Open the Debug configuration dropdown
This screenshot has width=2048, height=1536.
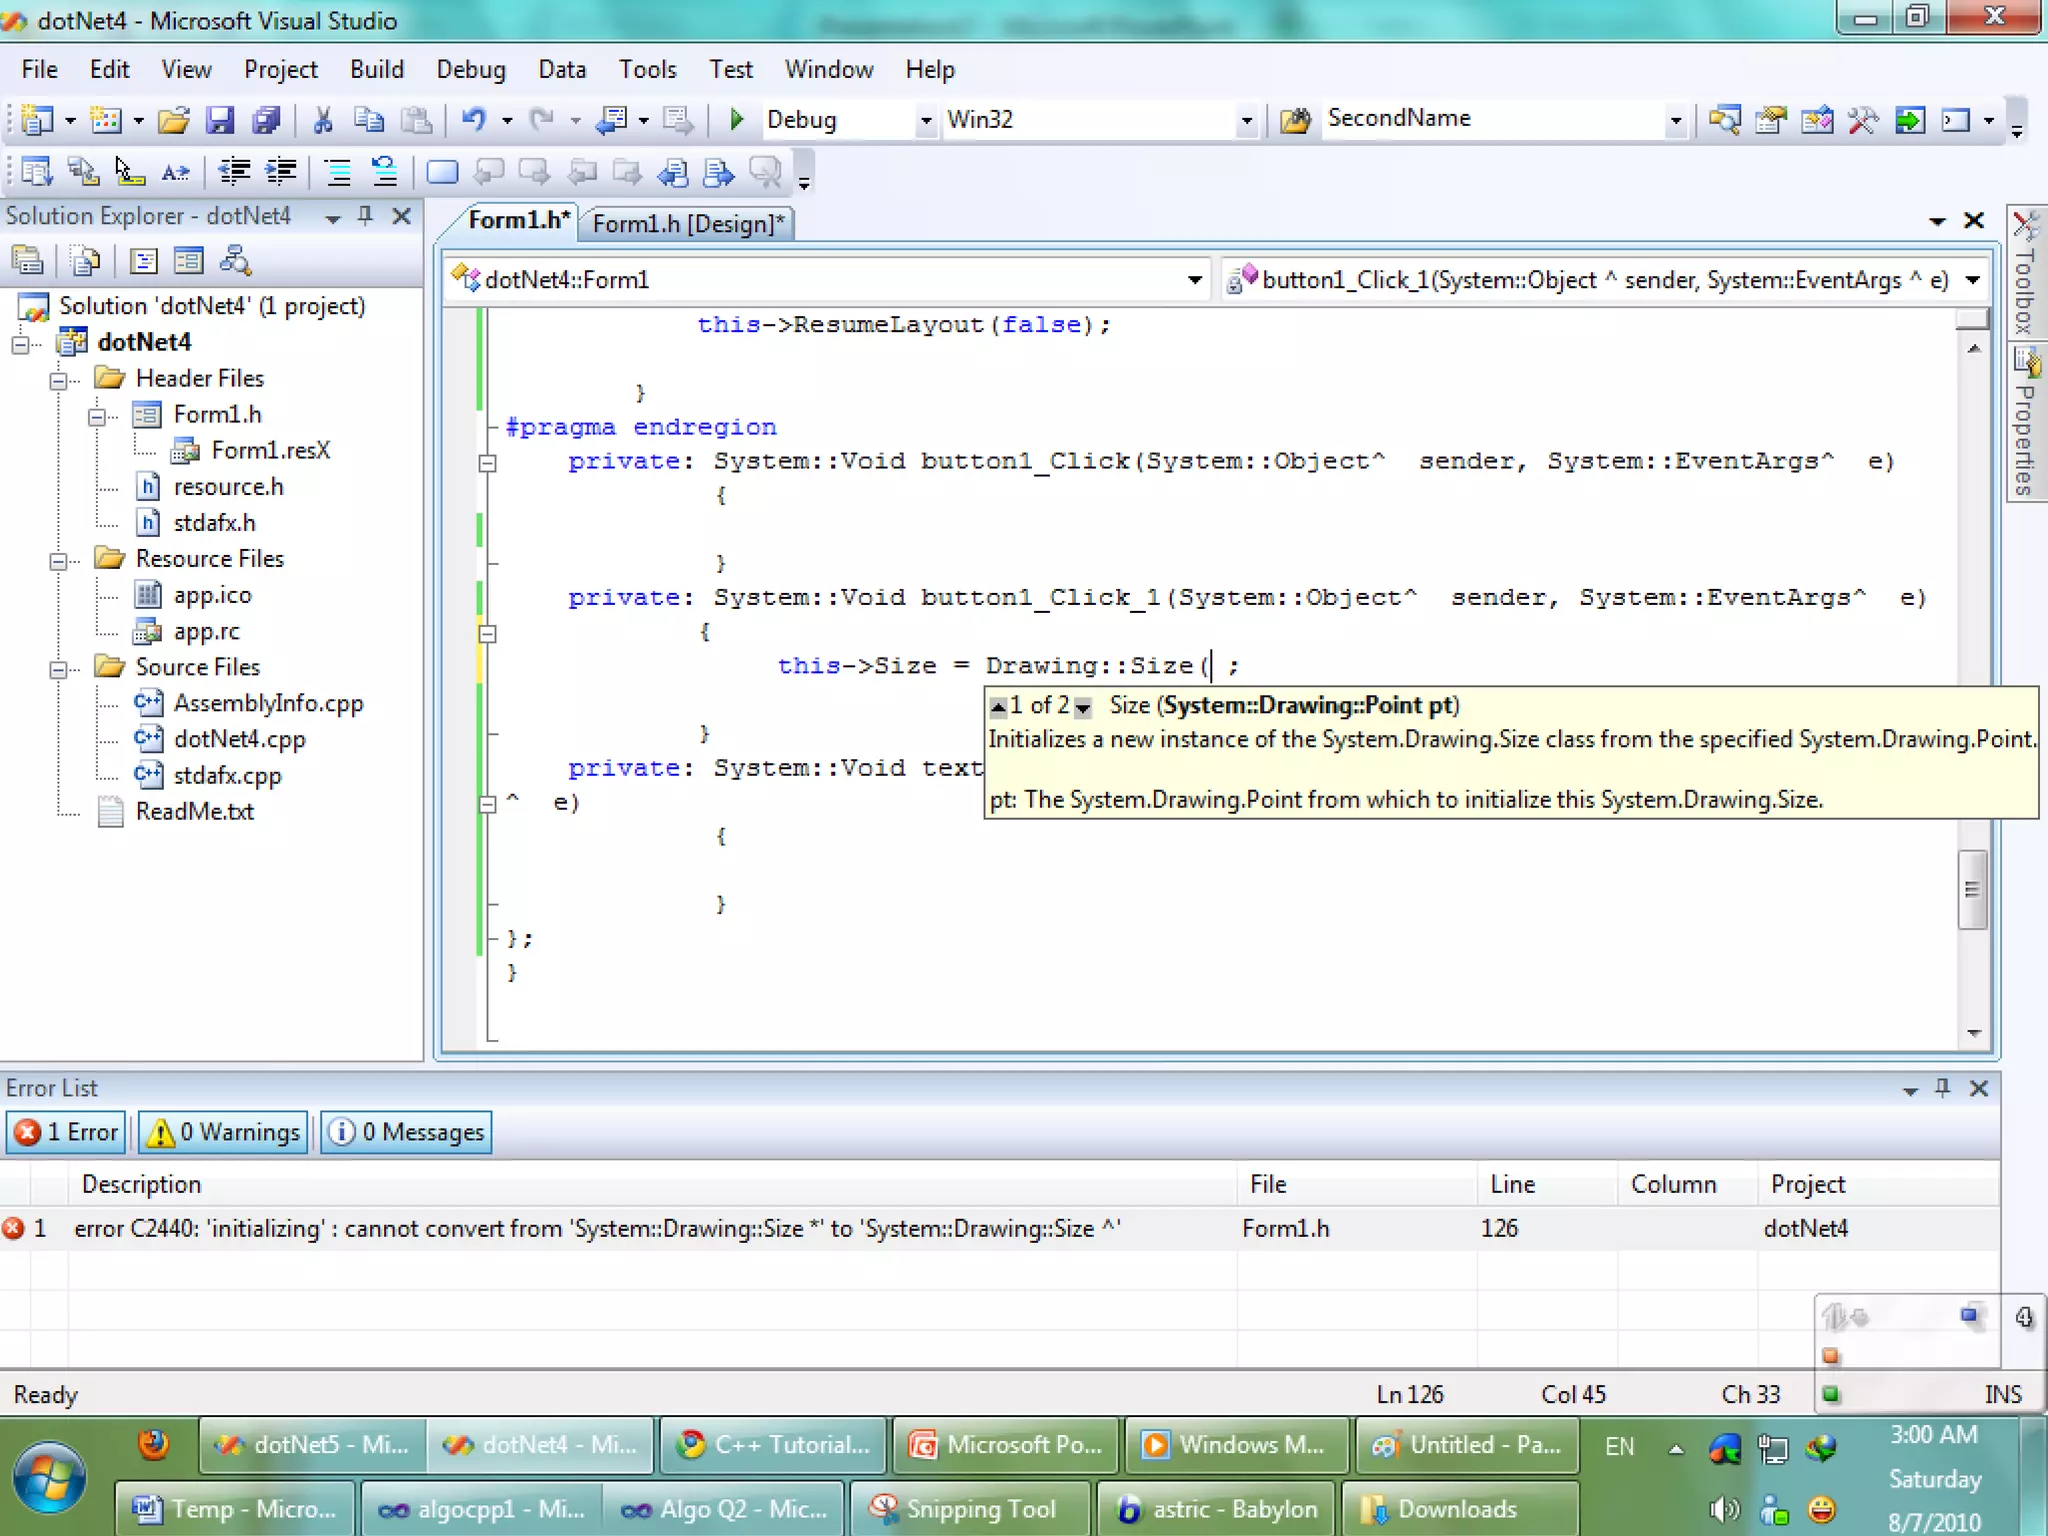(x=925, y=120)
